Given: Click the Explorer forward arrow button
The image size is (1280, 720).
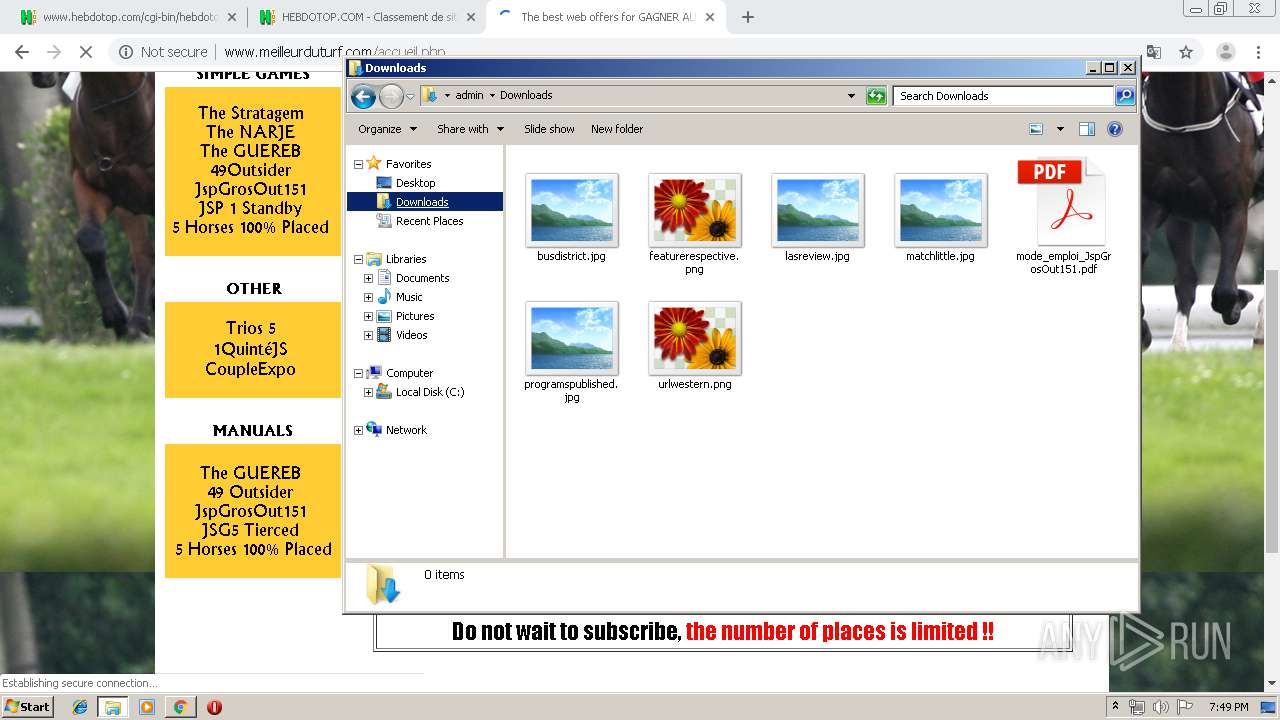Looking at the screenshot, I should 391,96.
